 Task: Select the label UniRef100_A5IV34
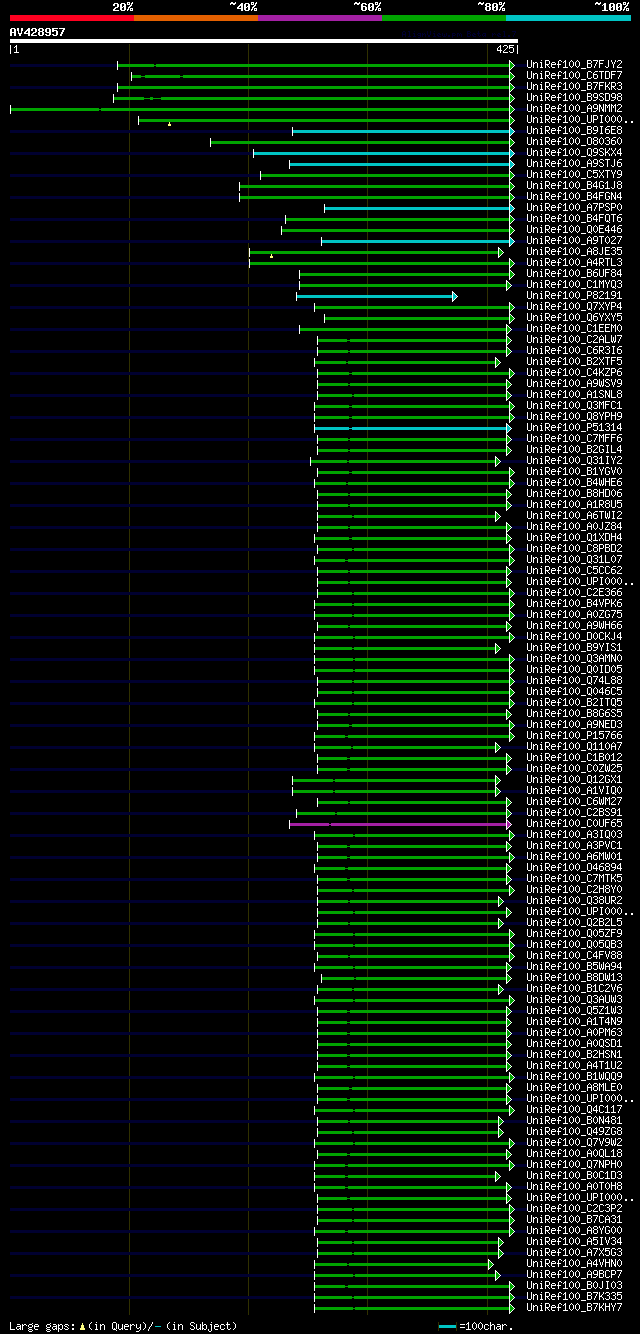point(574,1242)
